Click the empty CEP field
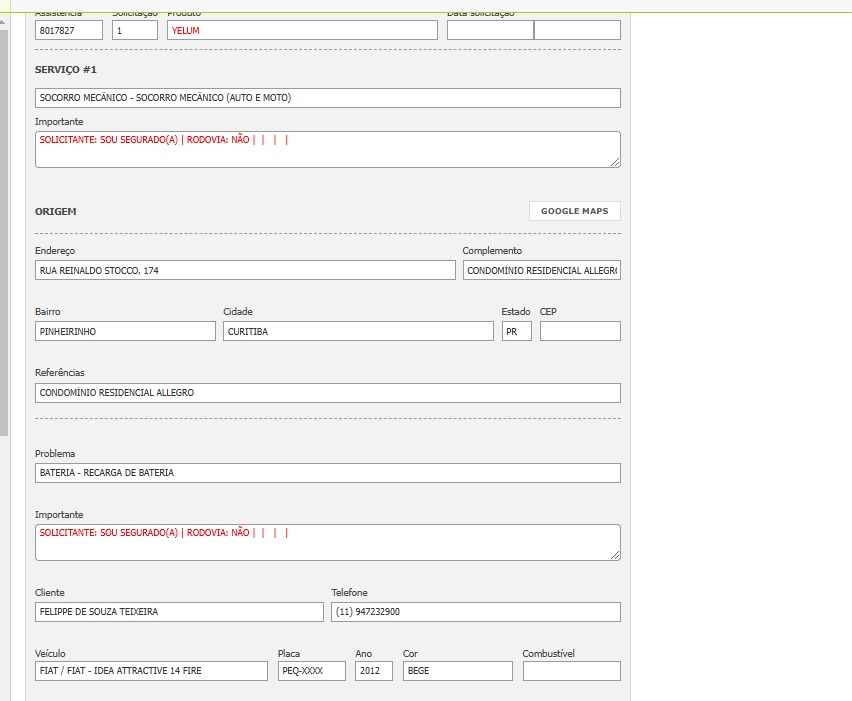 (x=580, y=331)
